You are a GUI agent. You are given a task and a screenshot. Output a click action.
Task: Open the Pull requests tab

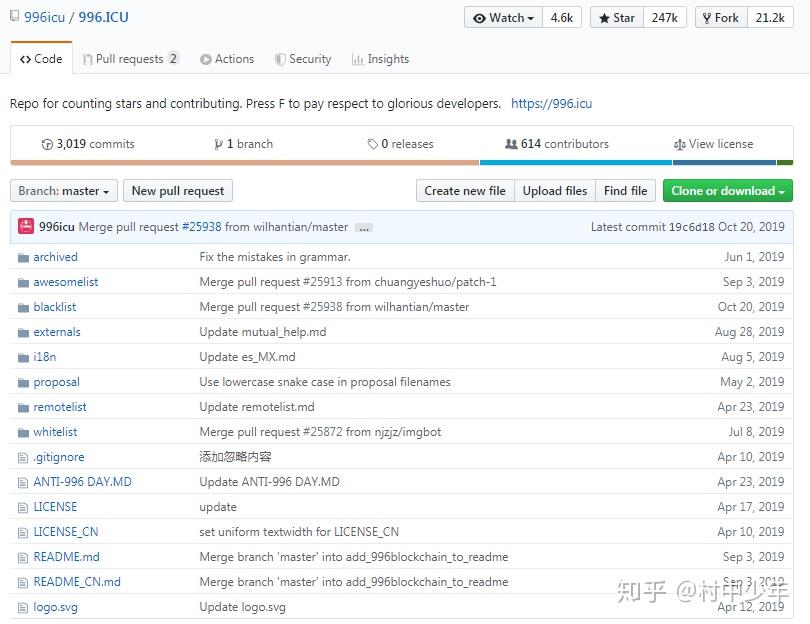coord(130,59)
